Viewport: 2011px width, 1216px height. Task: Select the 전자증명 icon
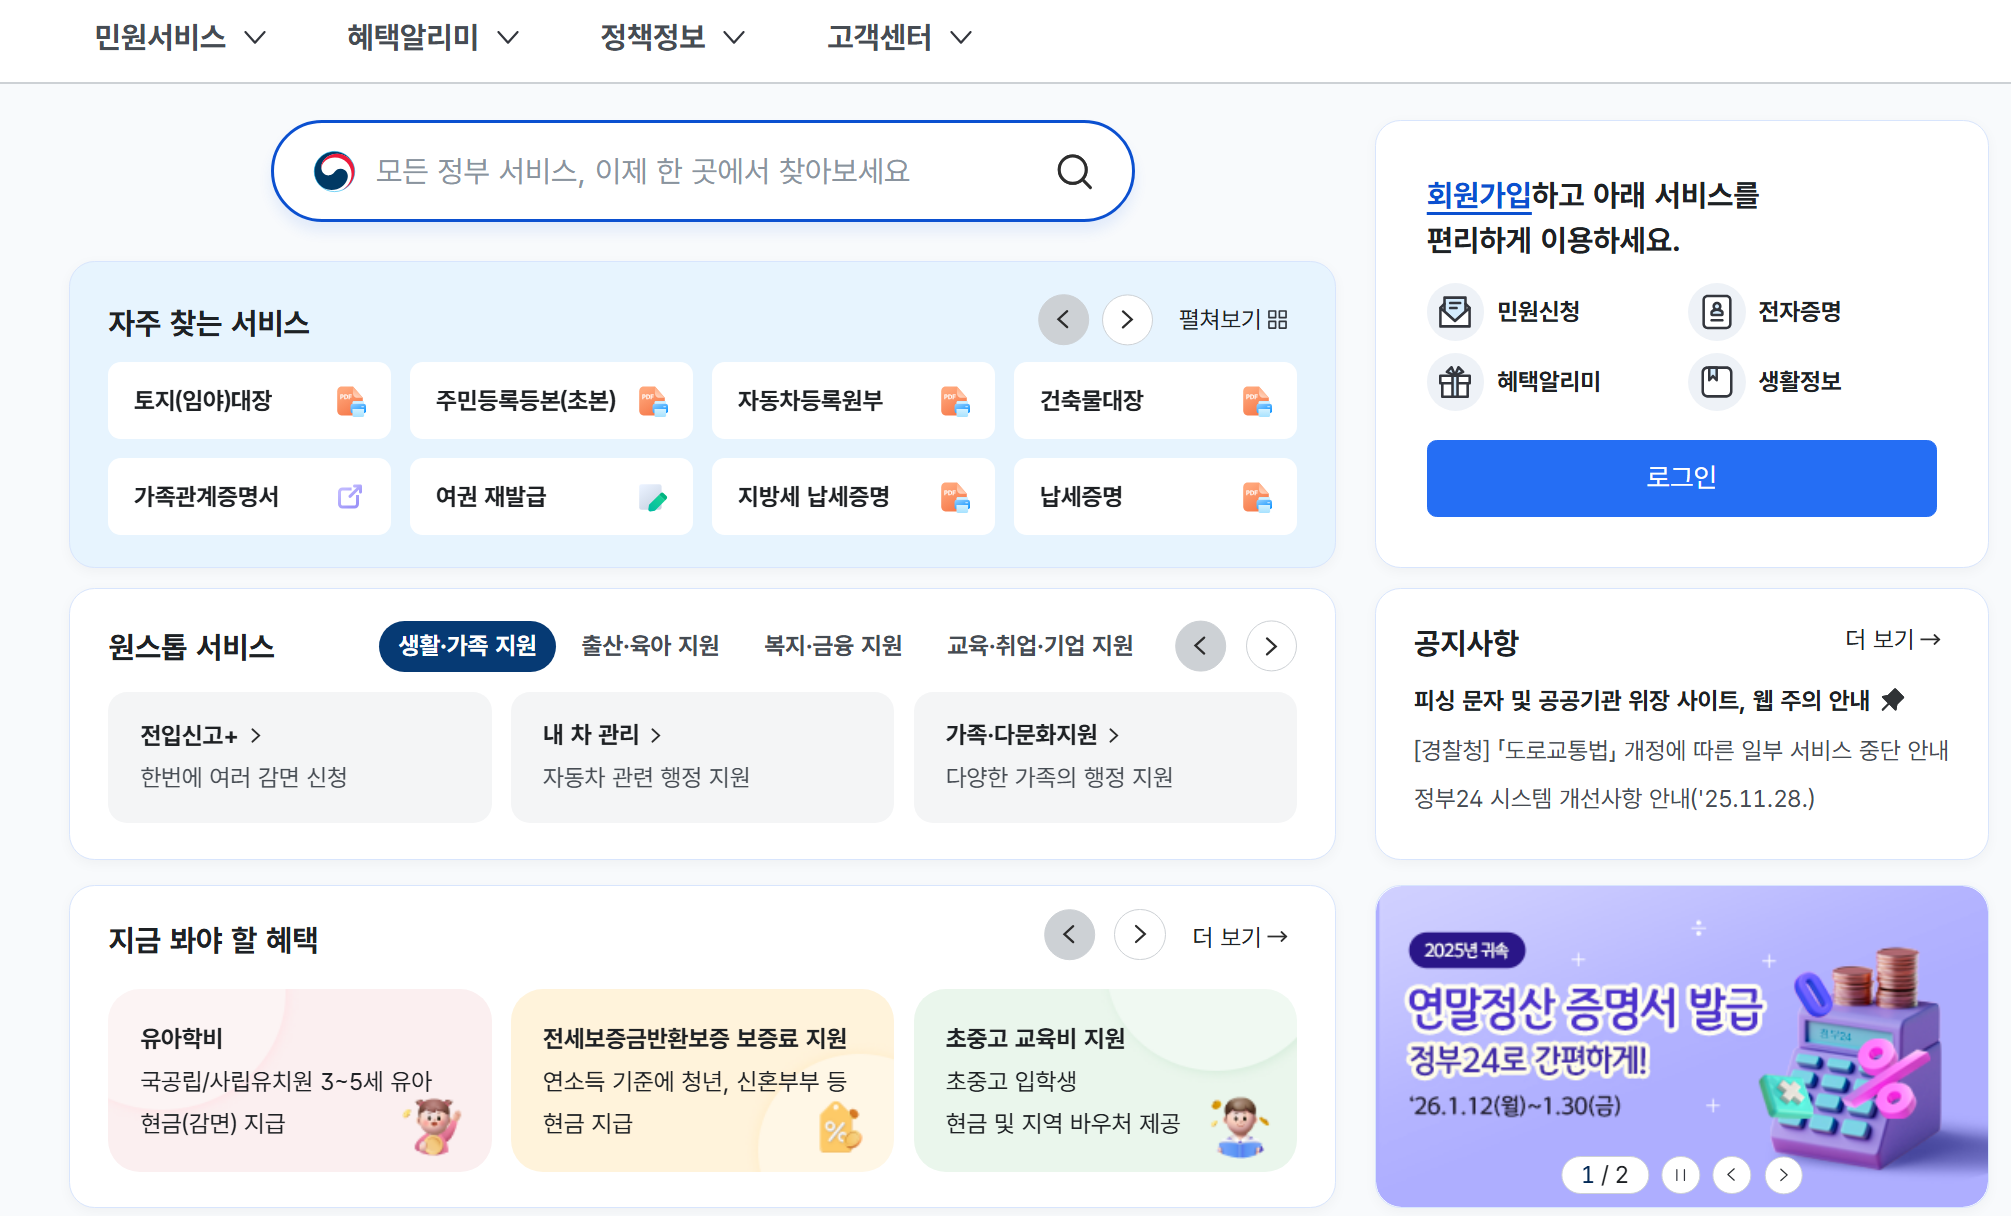(x=1715, y=311)
